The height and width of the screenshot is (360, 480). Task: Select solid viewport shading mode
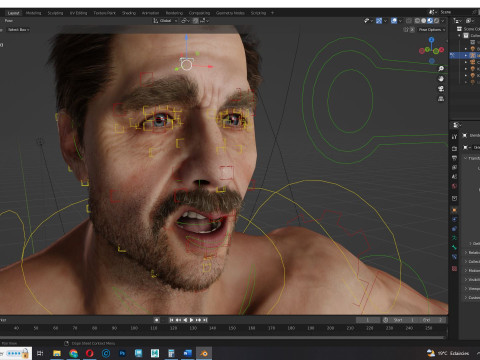[x=424, y=21]
